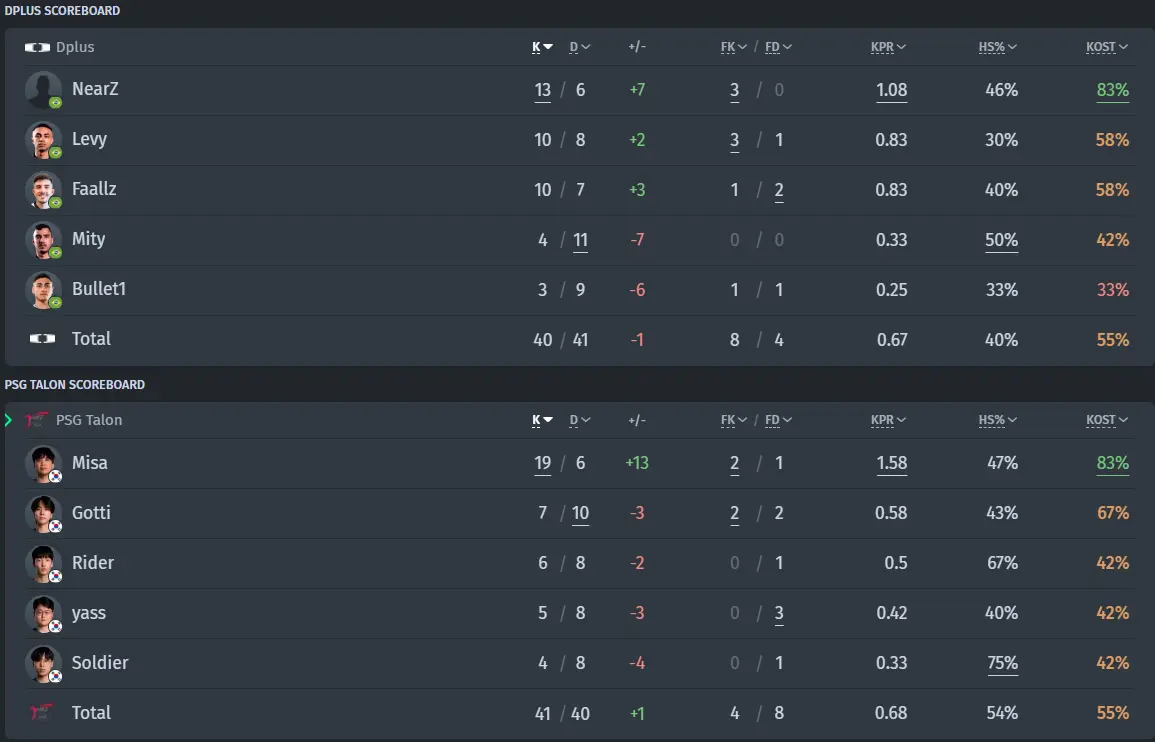The height and width of the screenshot is (742, 1155).
Task: Open Bullet1's player avatar
Action: 43,290
